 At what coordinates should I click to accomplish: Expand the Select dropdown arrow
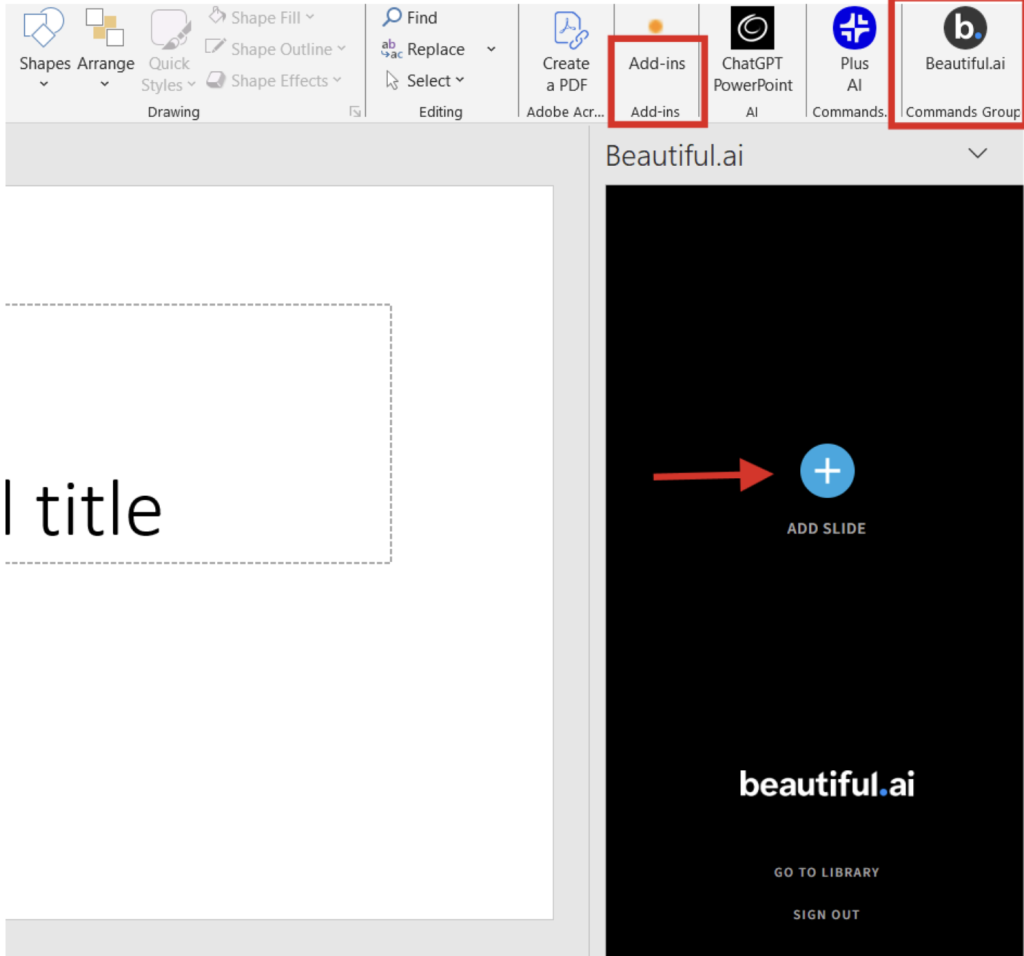pos(460,80)
